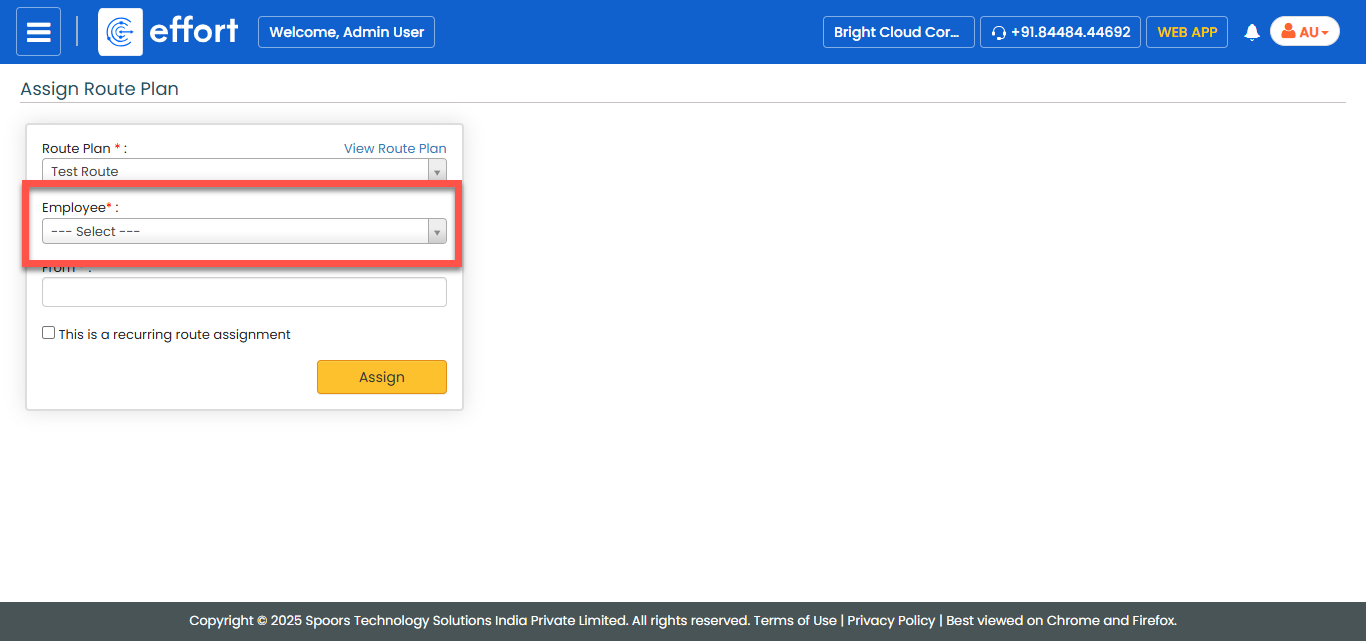Expand the Employee dropdown arrow
The width and height of the screenshot is (1366, 641).
coord(436,232)
